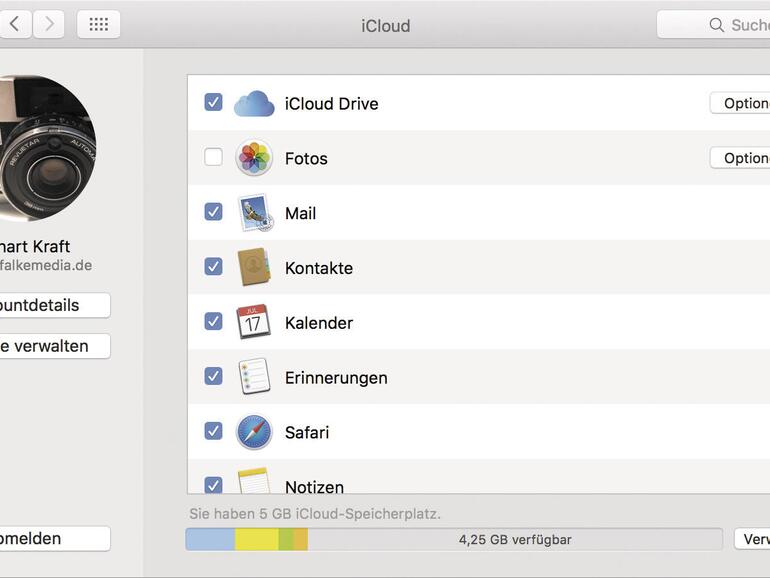Uncheck the Safari checkbox

[x=213, y=431]
